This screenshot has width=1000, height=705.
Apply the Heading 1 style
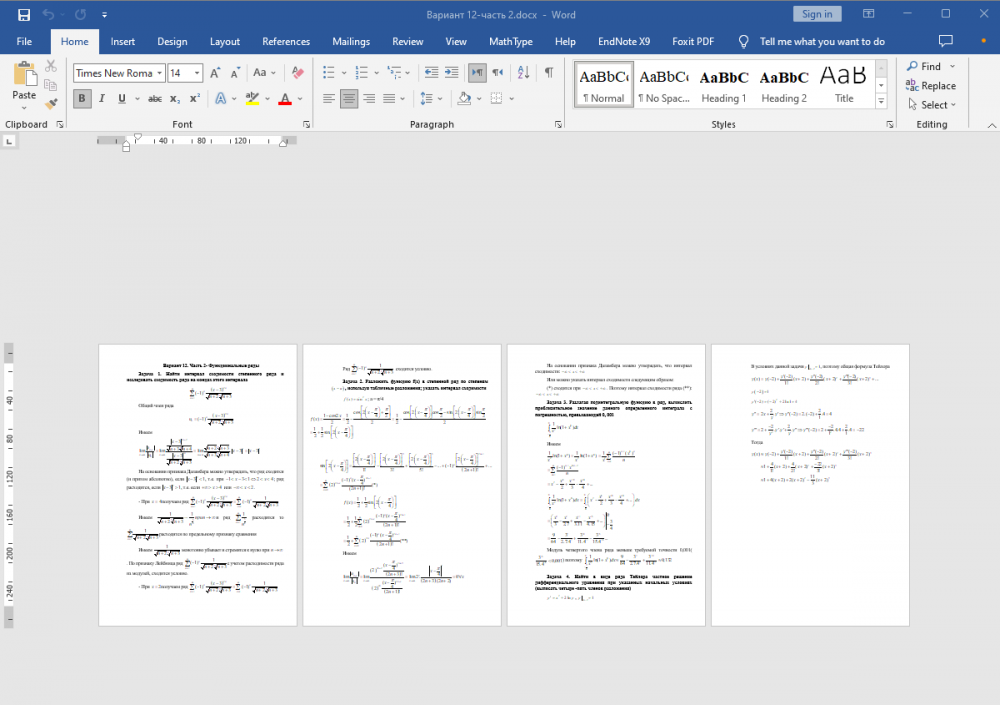(x=724, y=84)
